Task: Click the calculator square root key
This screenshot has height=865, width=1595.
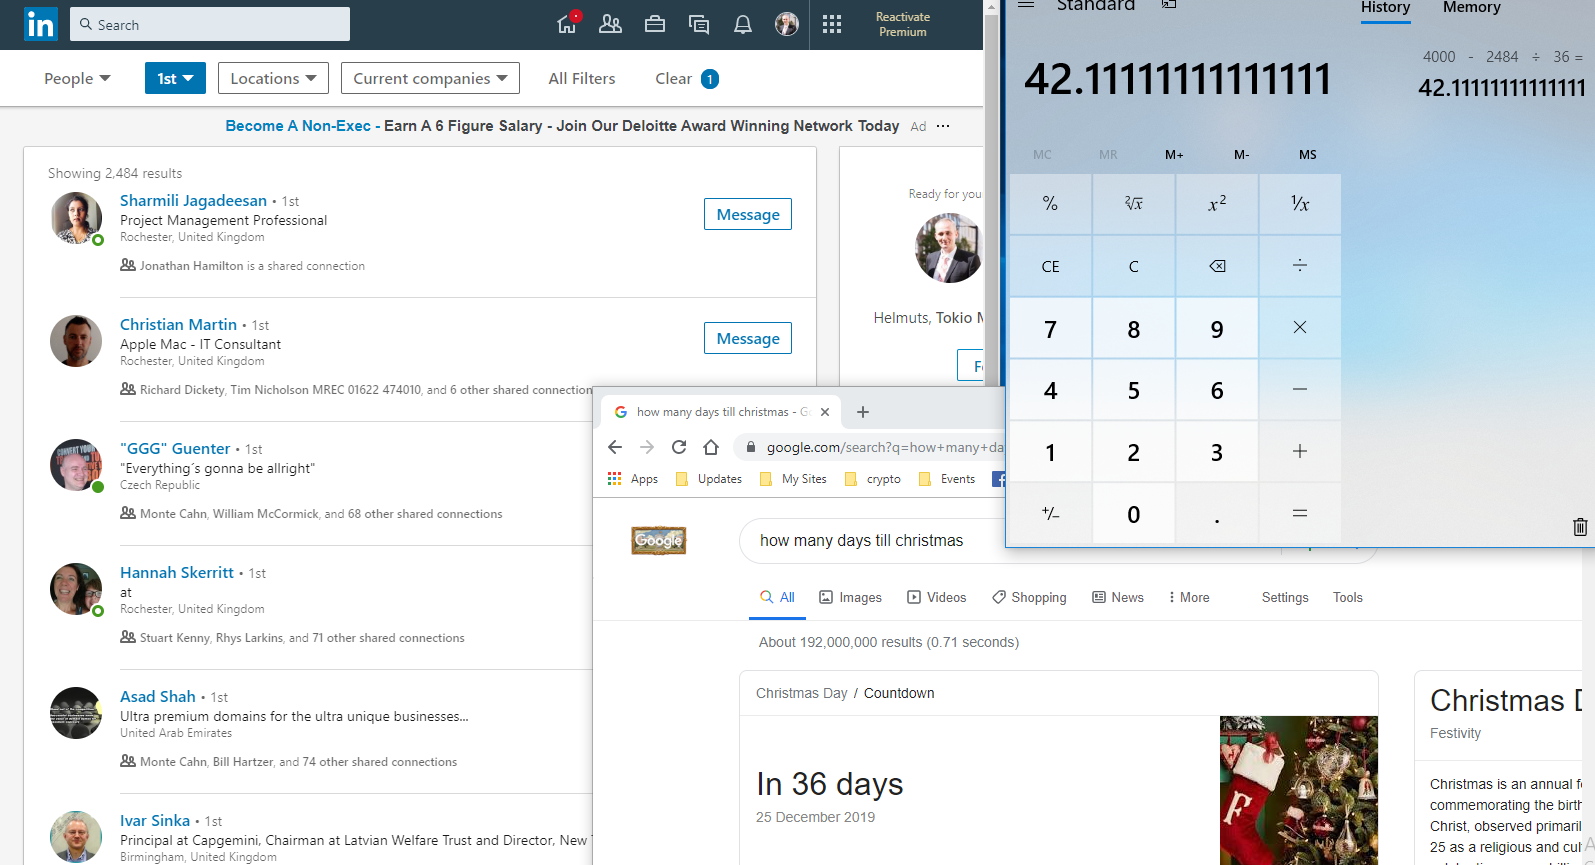Action: click(x=1133, y=204)
